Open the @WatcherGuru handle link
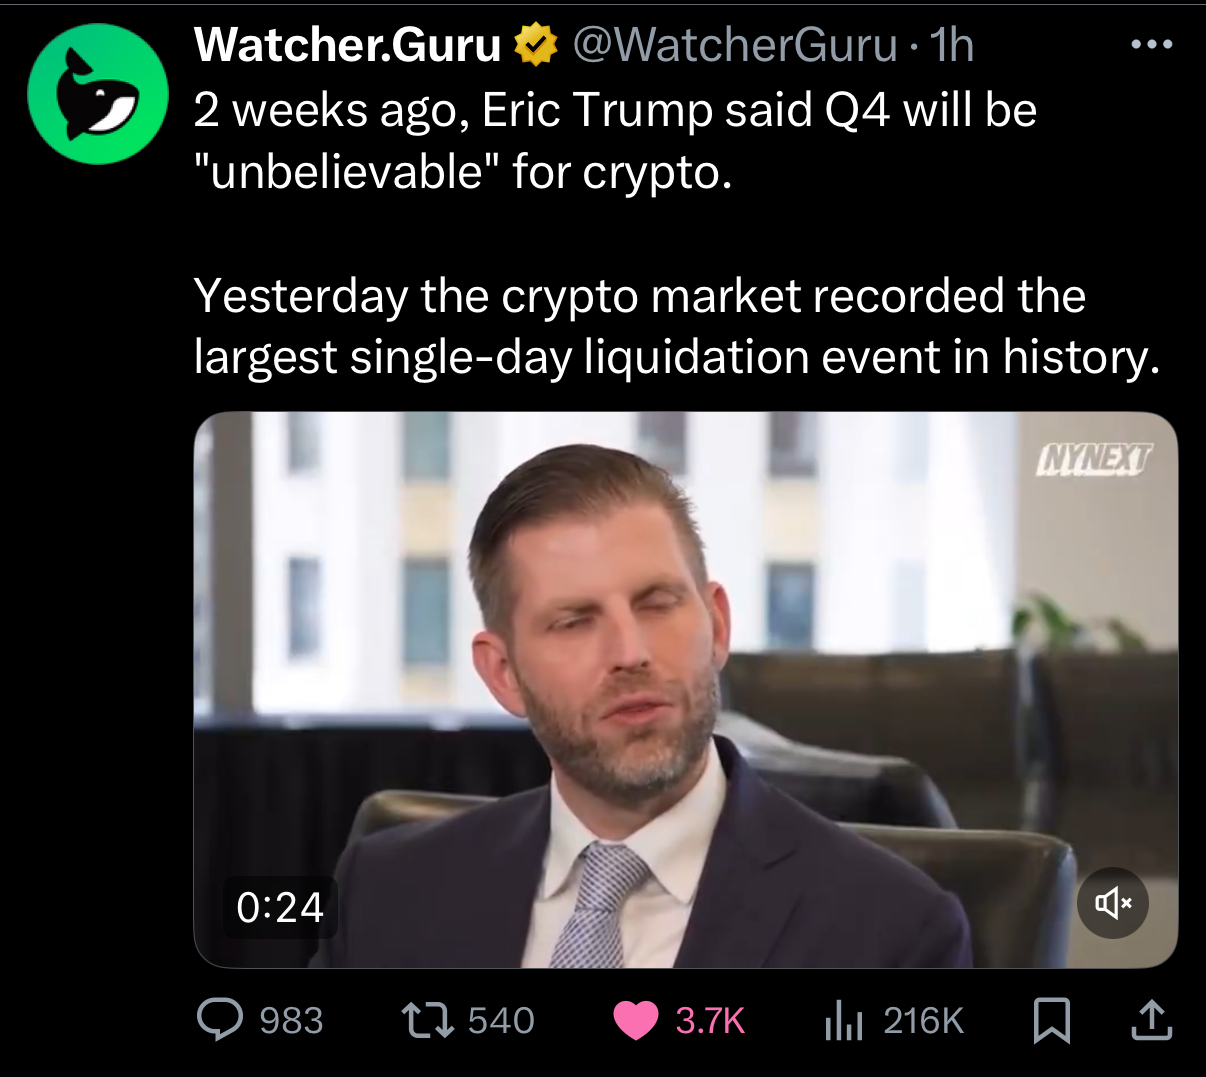 (x=735, y=45)
